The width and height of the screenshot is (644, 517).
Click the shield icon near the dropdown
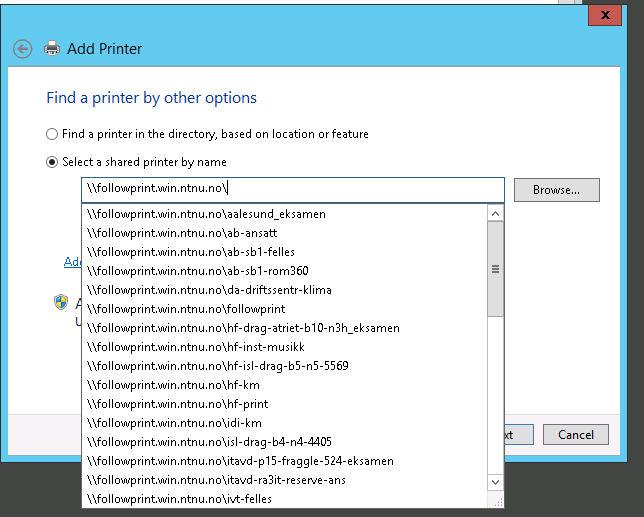61,302
